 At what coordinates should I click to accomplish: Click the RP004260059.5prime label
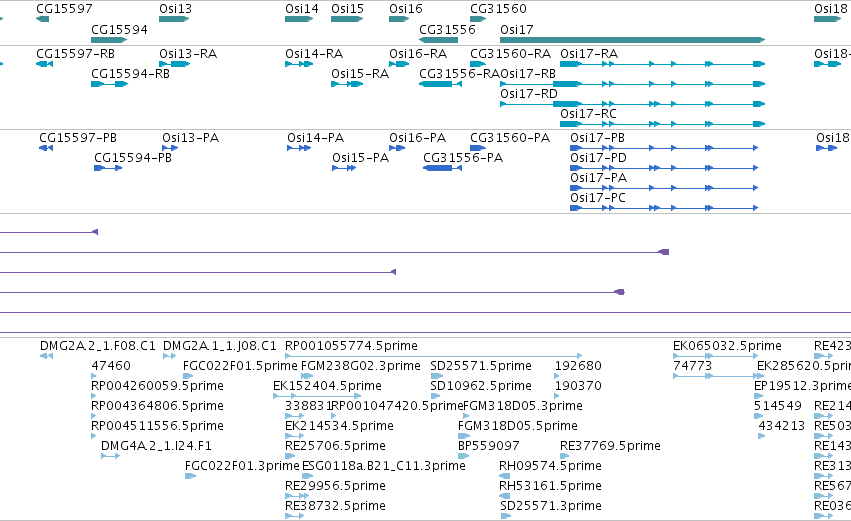(x=157, y=386)
